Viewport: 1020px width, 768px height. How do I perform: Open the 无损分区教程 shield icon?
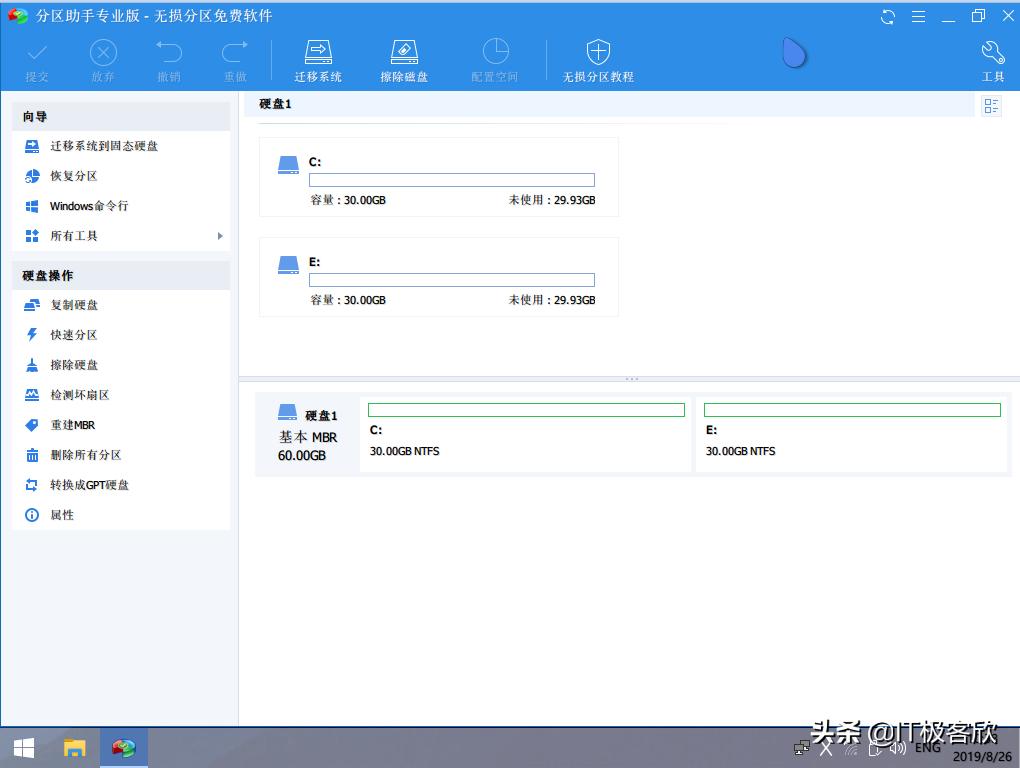tap(597, 51)
